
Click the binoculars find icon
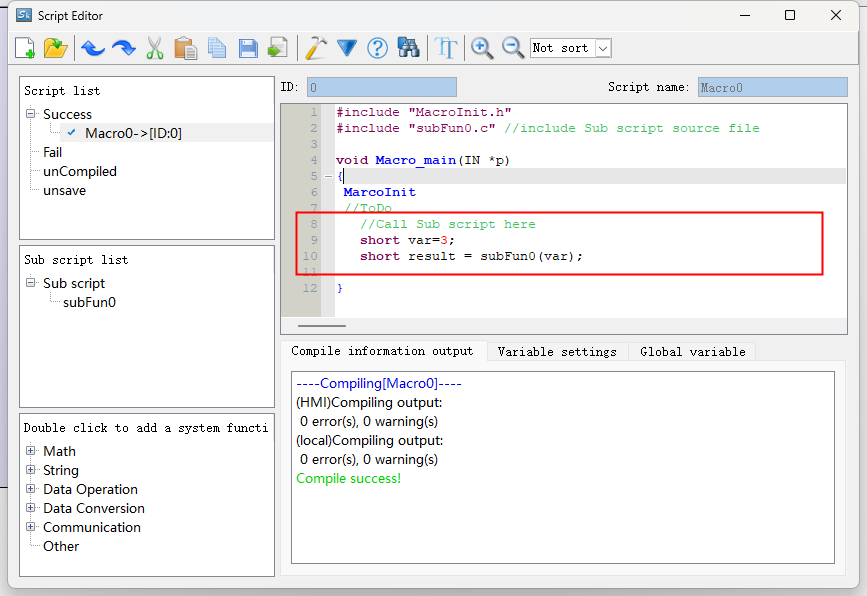pyautogui.click(x=408, y=48)
